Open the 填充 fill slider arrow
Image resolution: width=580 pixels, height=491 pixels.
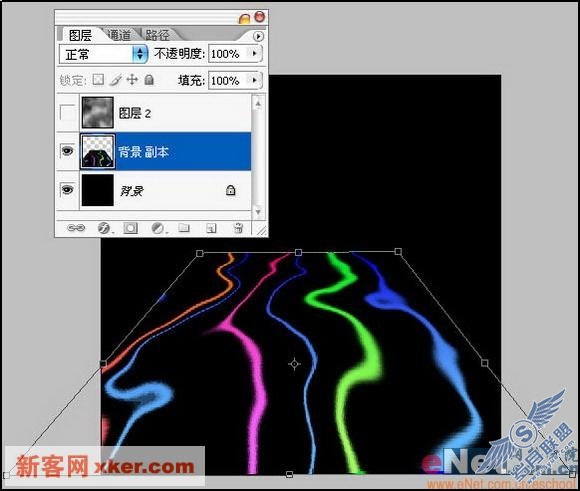[254, 80]
